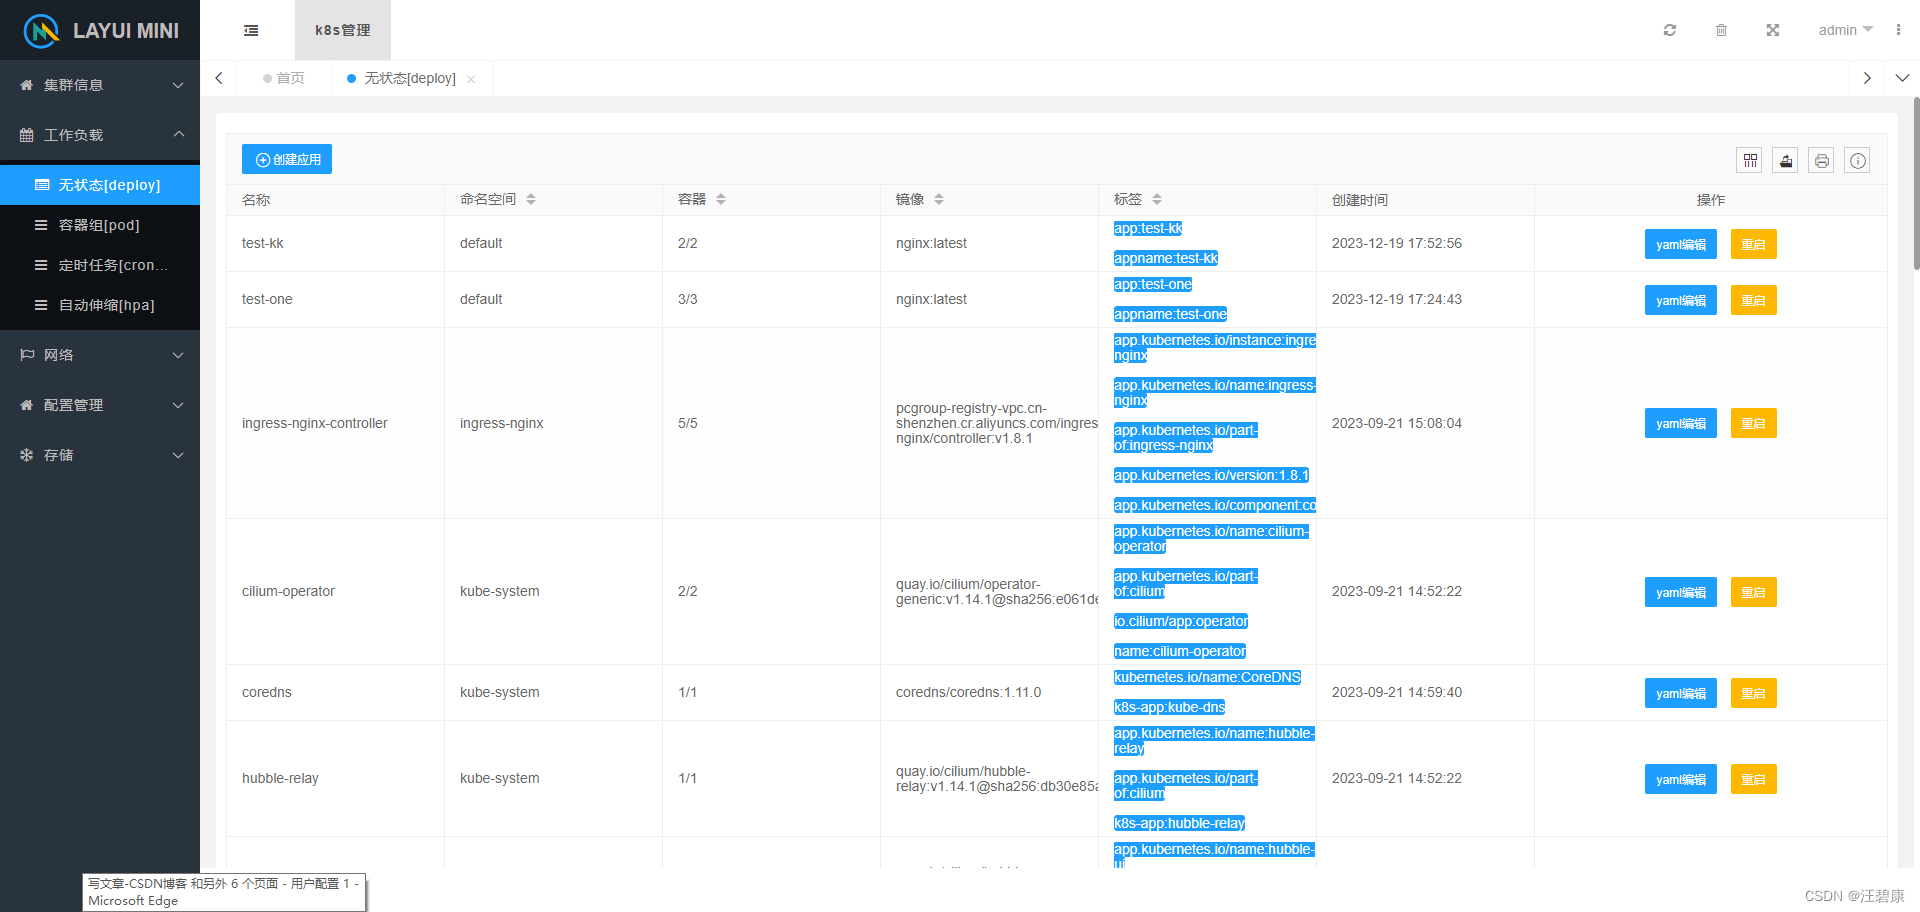1920x912 pixels.
Task: Click yaml编辑 for cilium-operator
Action: click(x=1681, y=592)
